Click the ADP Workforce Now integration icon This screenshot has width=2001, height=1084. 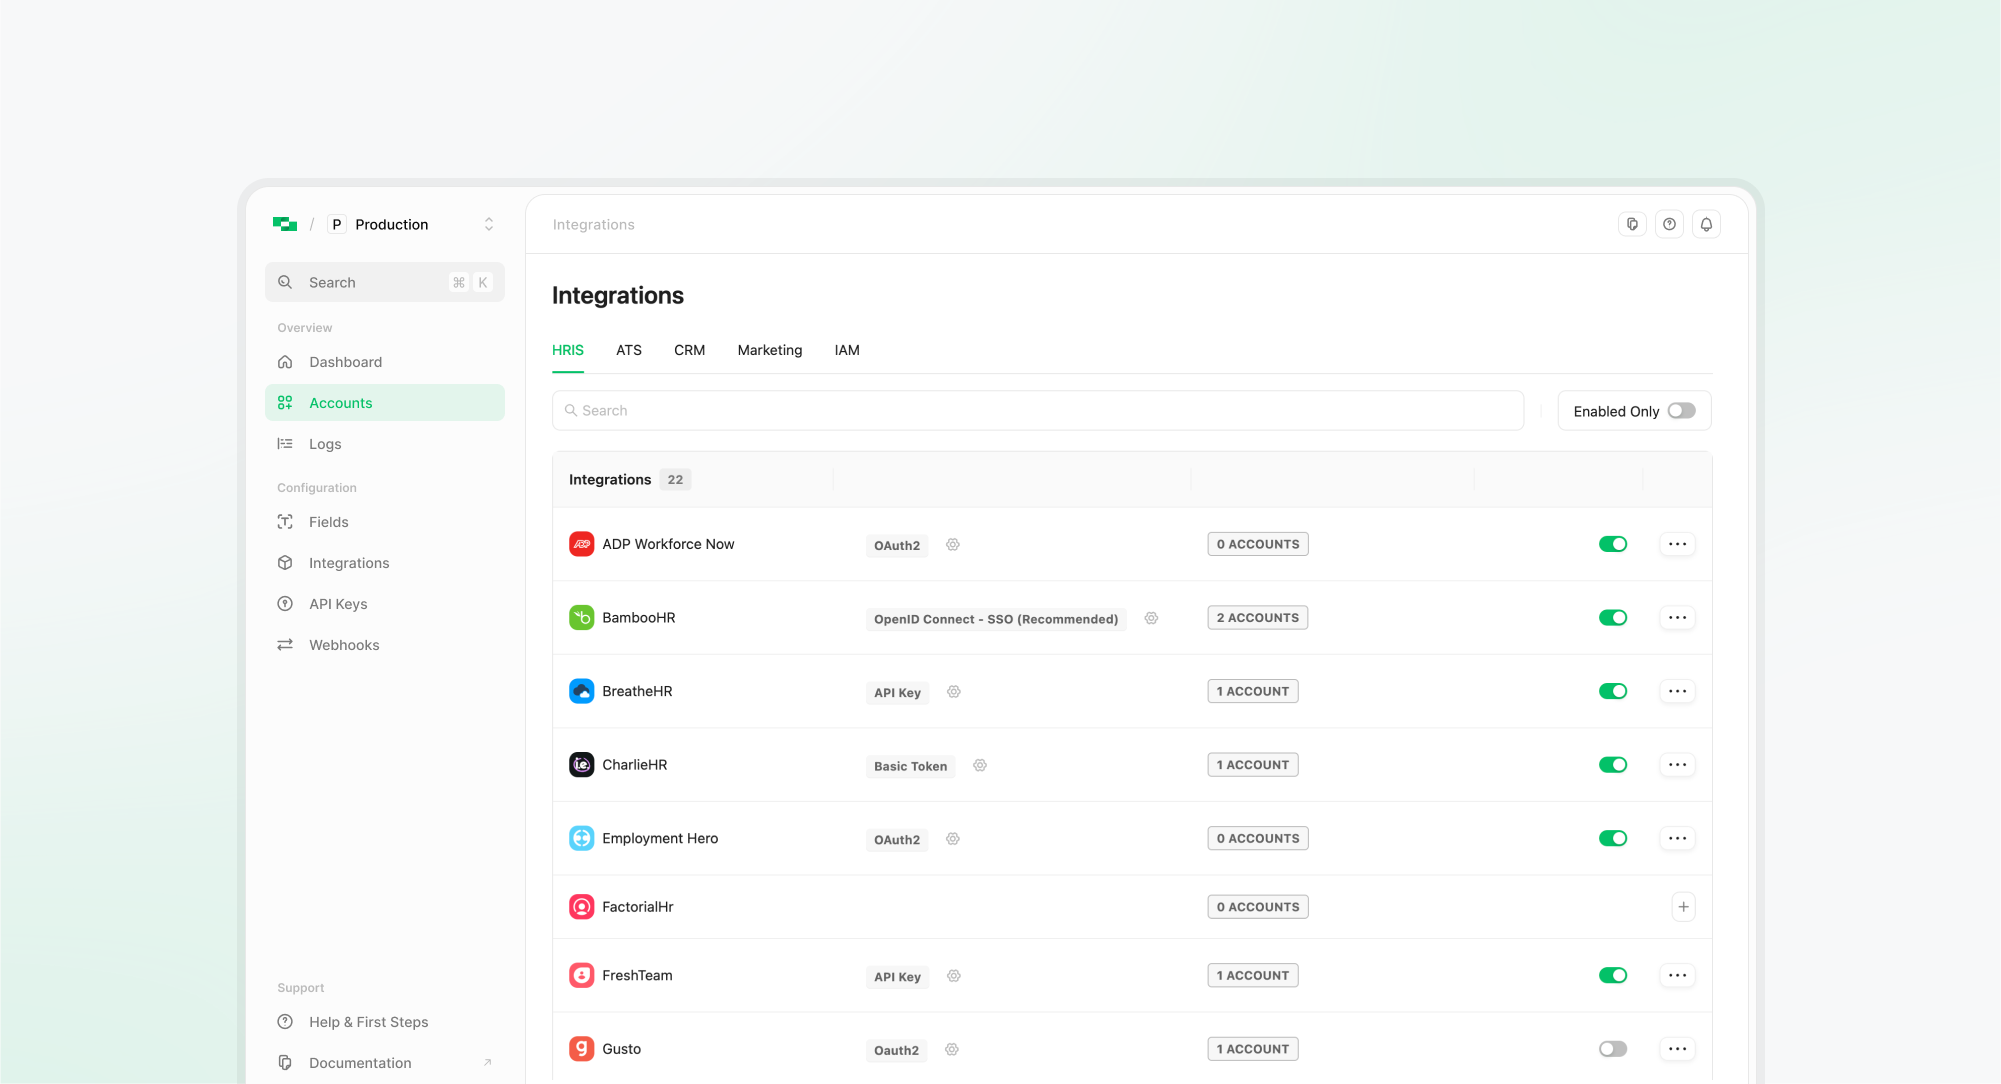pyautogui.click(x=581, y=544)
